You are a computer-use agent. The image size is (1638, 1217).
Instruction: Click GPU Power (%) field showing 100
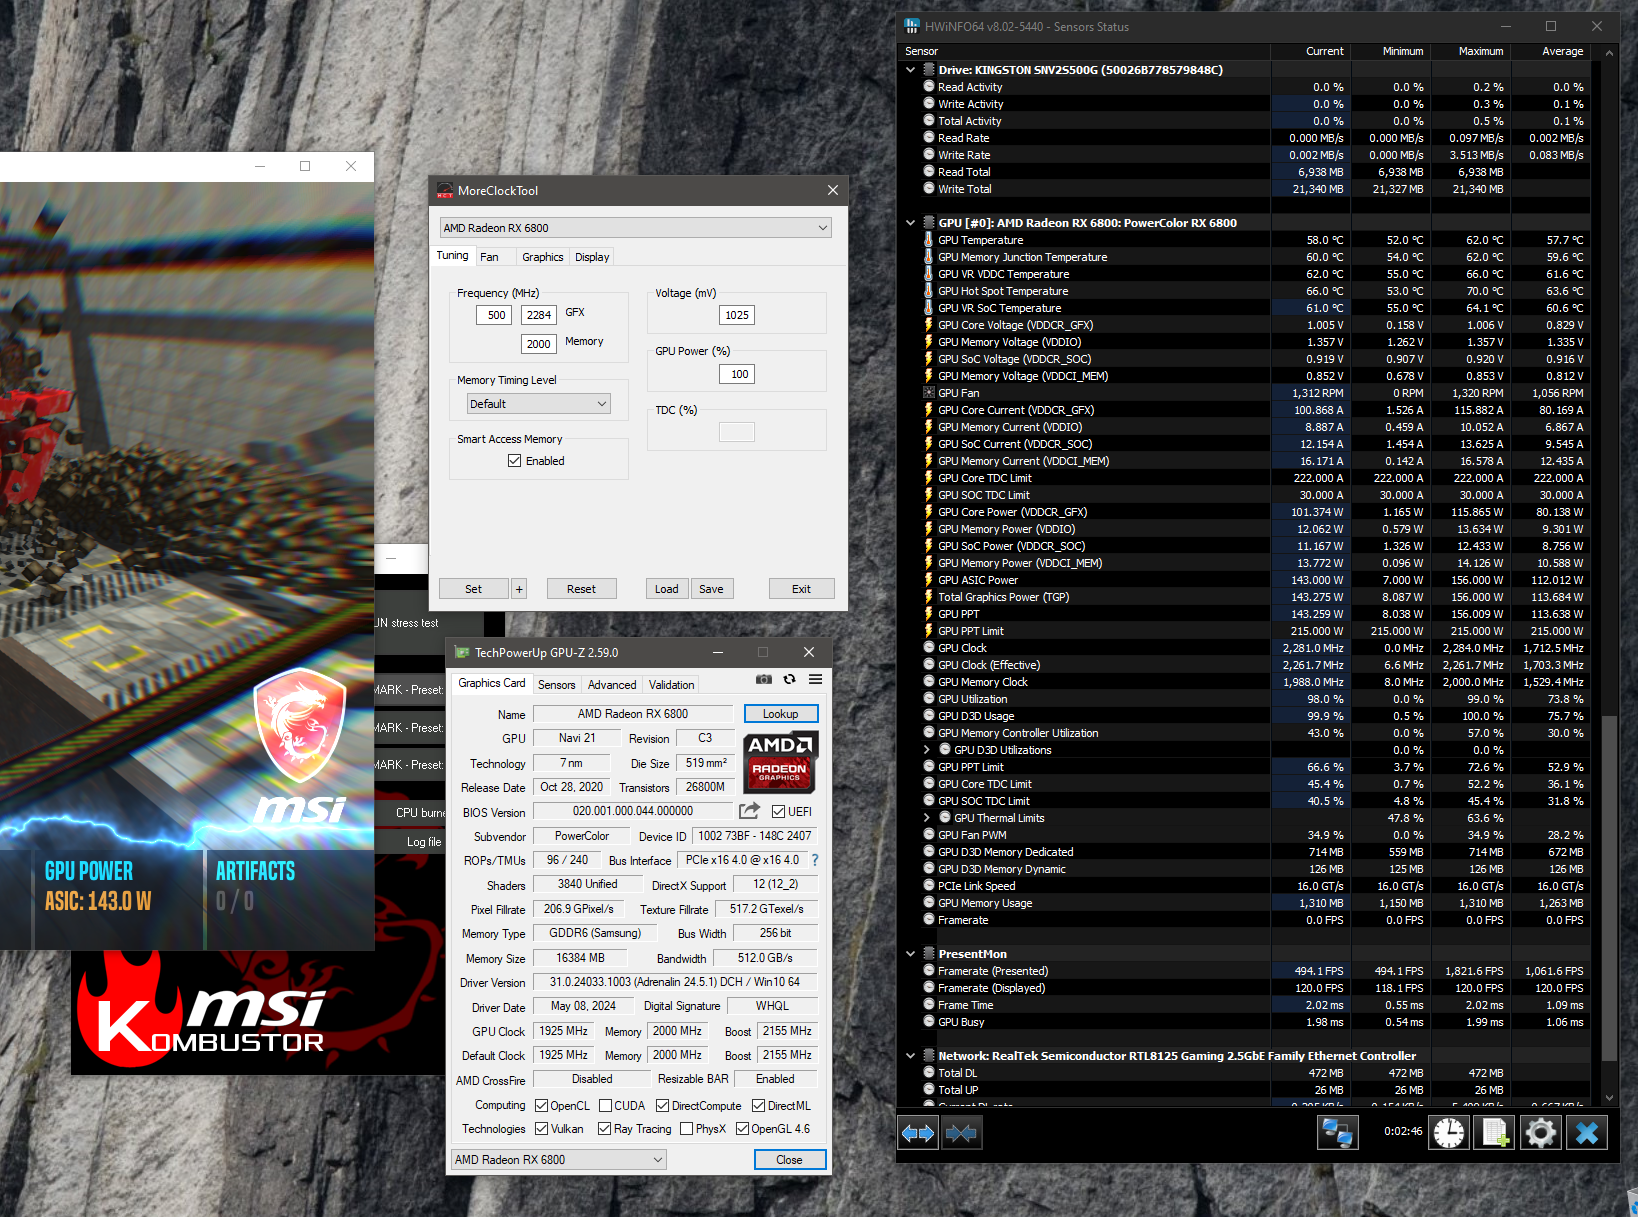point(737,374)
